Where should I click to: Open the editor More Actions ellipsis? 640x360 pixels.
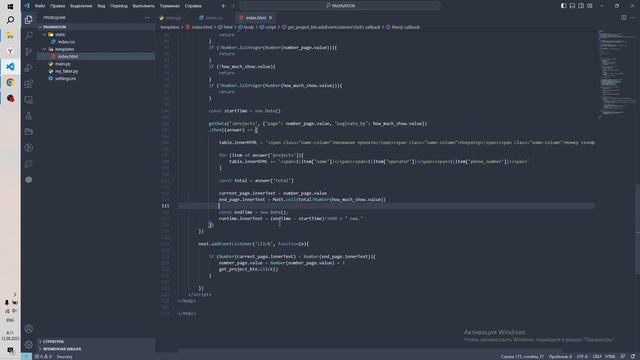pos(633,18)
